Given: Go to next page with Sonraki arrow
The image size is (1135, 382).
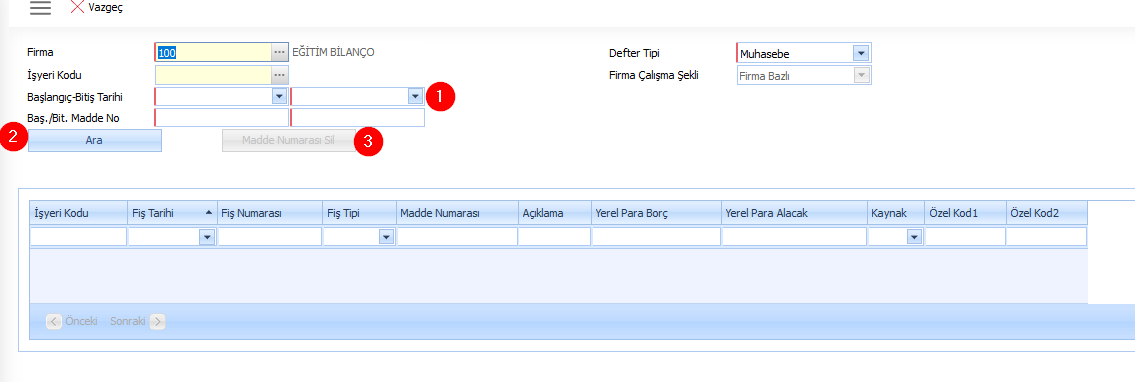Looking at the screenshot, I should coord(158,321).
